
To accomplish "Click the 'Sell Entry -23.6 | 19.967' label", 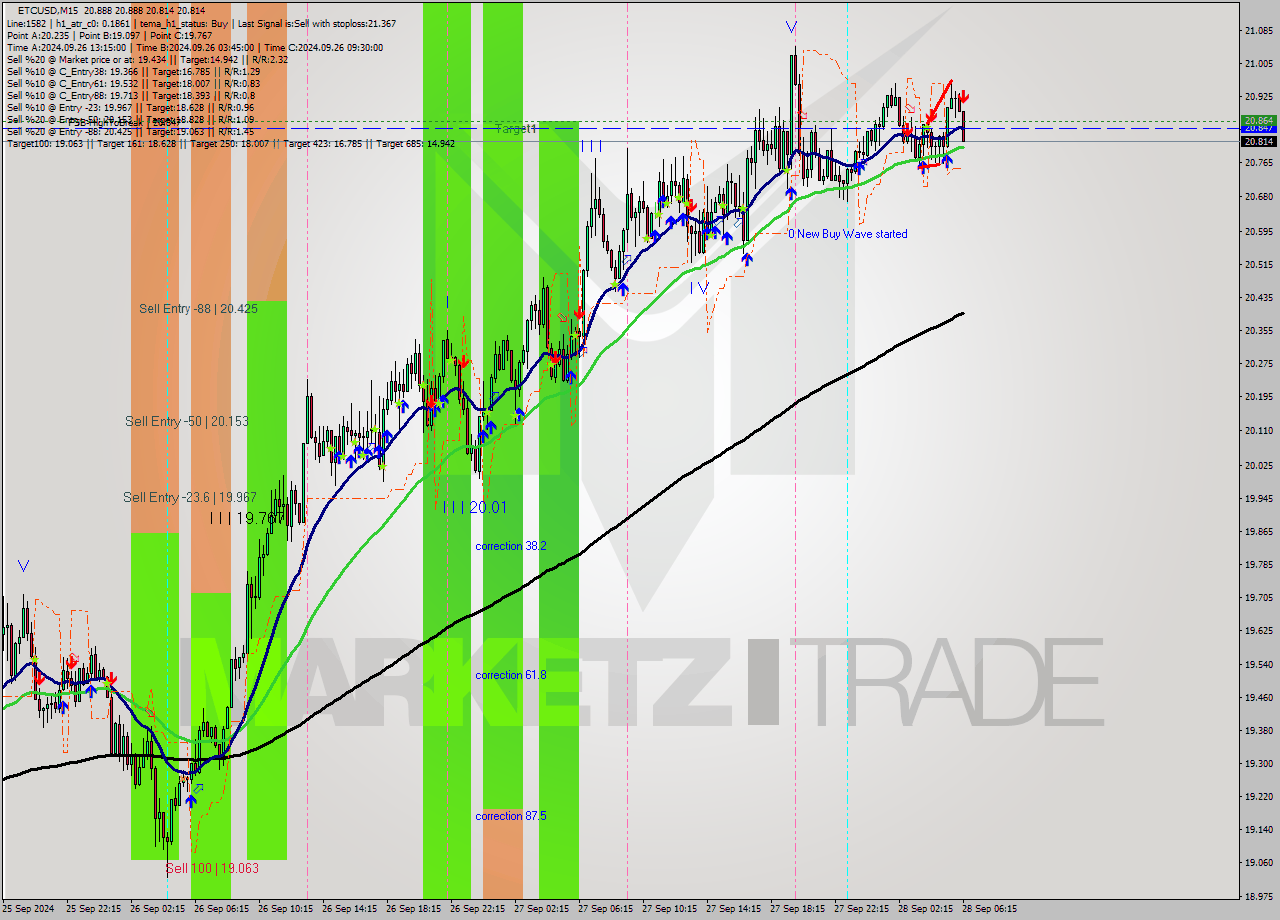I will click(x=190, y=497).
